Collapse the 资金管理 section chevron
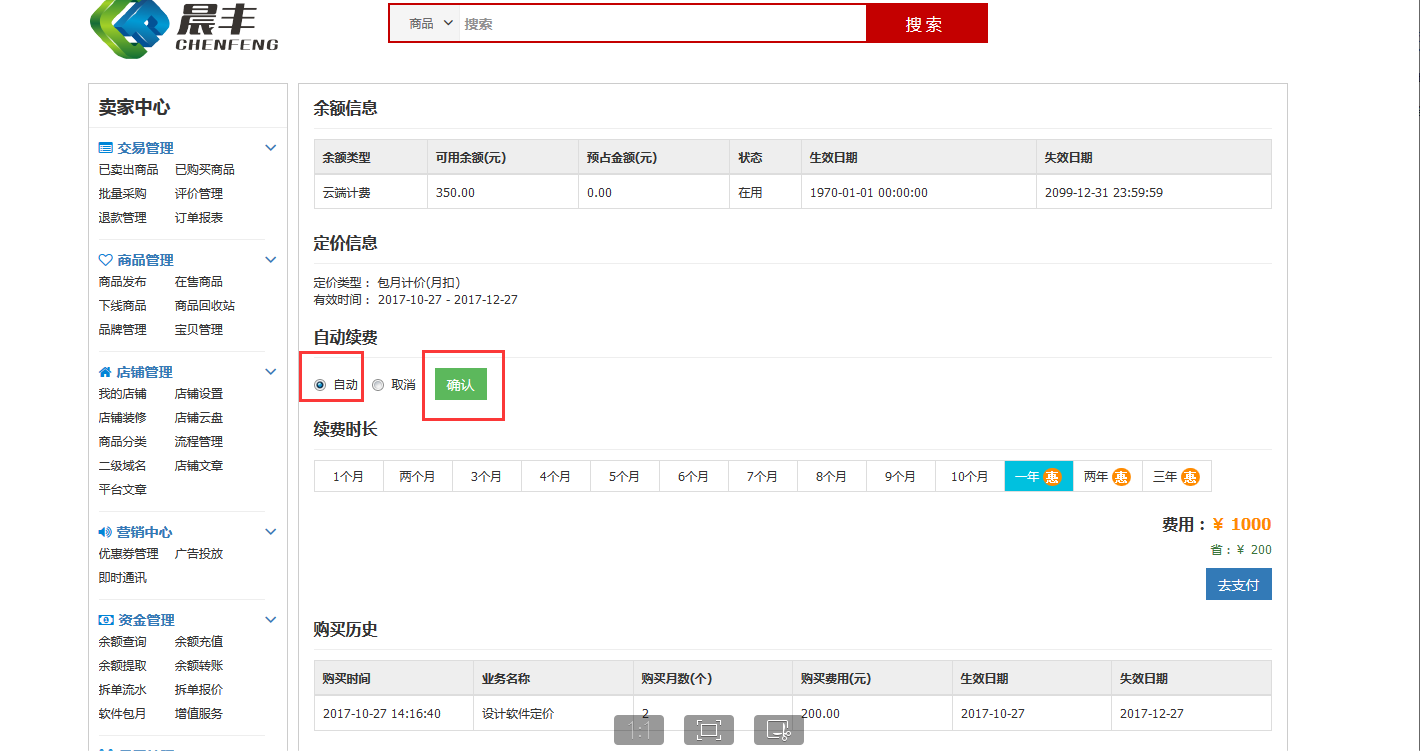The height and width of the screenshot is (751, 1420). (x=270, y=620)
